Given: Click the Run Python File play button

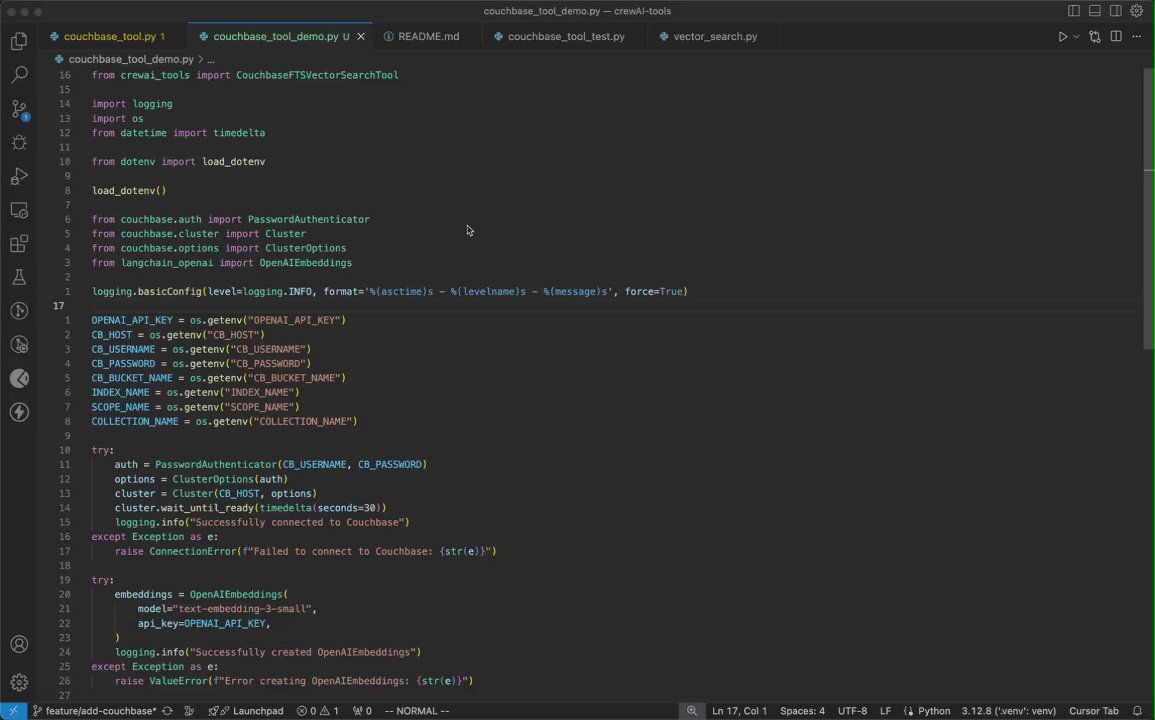Looking at the screenshot, I should coord(1062,37).
